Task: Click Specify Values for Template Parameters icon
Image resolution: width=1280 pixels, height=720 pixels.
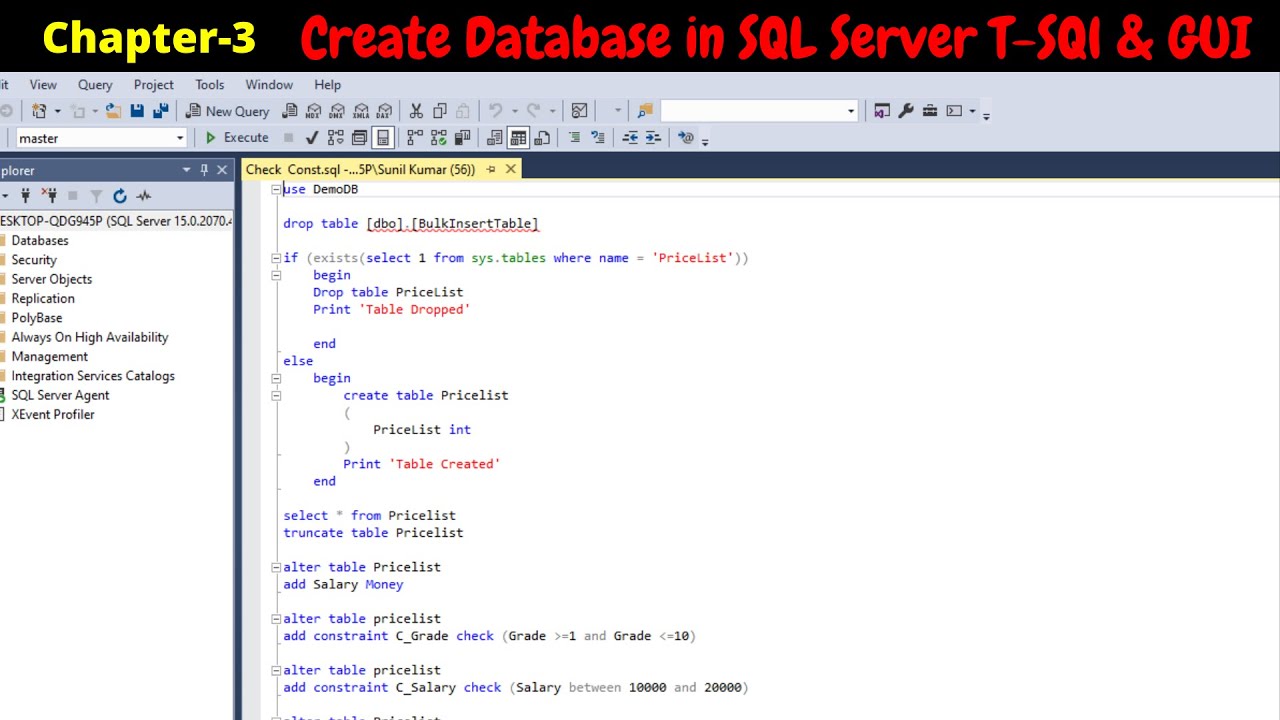Action: (685, 138)
